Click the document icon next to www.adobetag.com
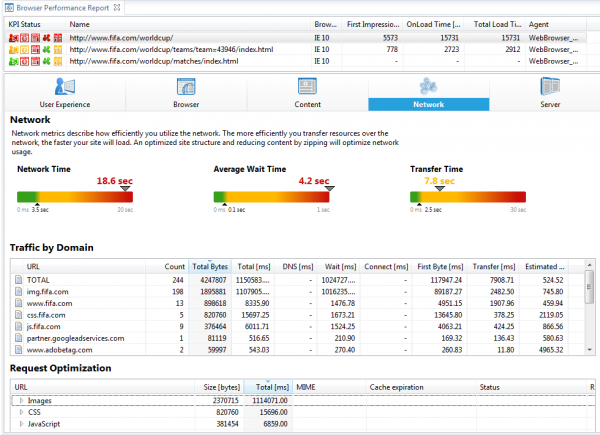This screenshot has width=600, height=435. (18, 350)
